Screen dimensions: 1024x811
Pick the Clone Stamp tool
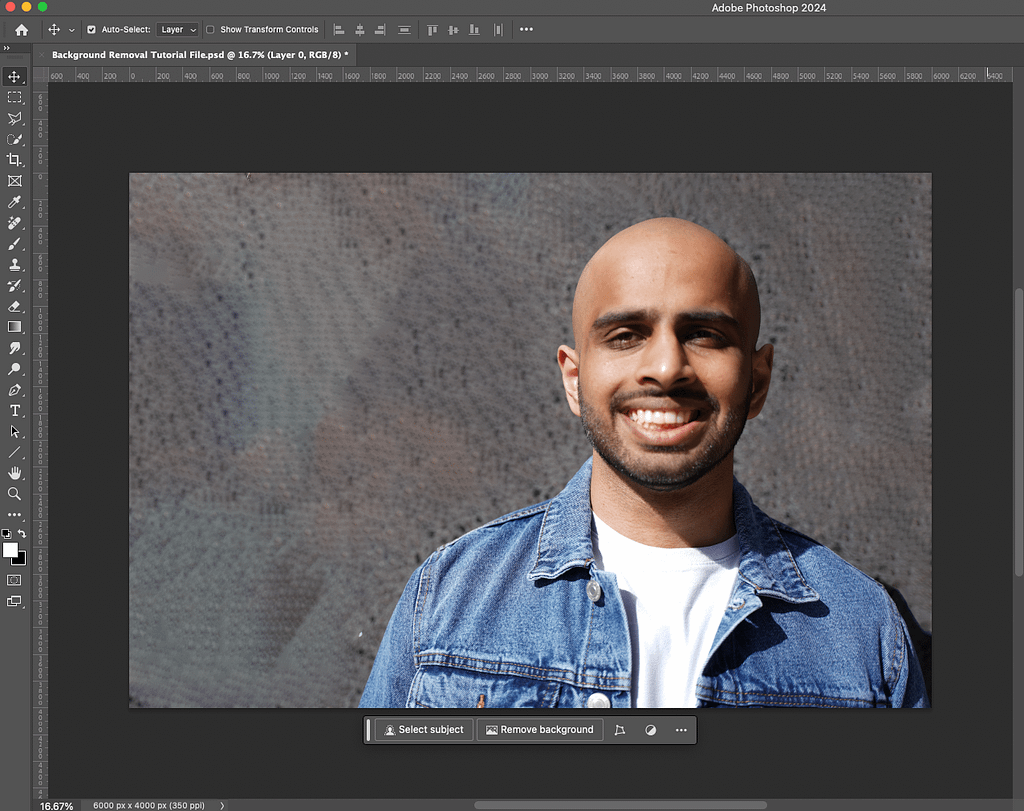pyautogui.click(x=14, y=265)
